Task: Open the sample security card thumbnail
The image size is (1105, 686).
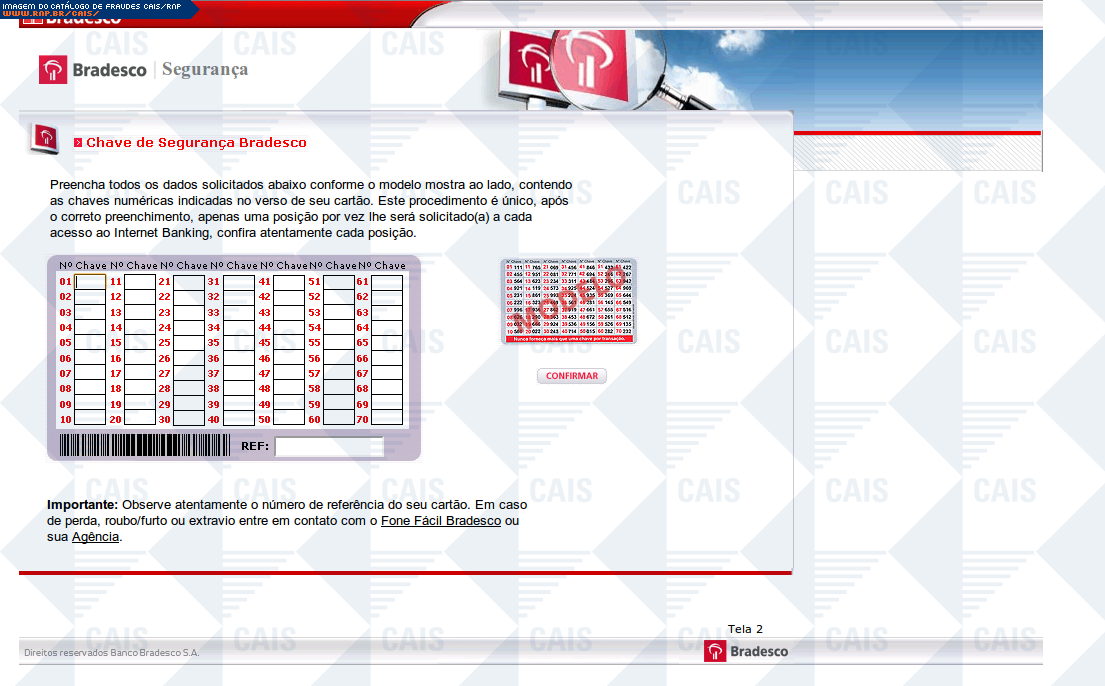Action: coord(568,301)
